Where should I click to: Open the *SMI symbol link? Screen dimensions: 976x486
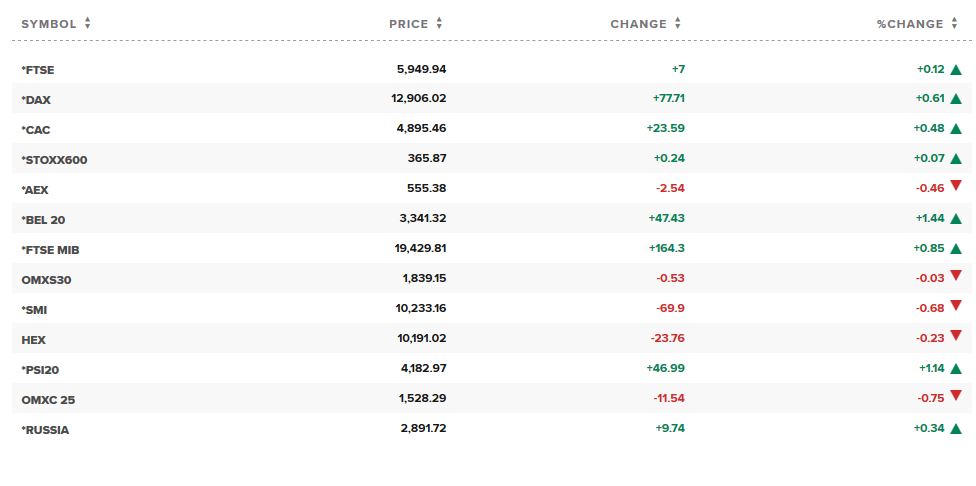(x=34, y=310)
